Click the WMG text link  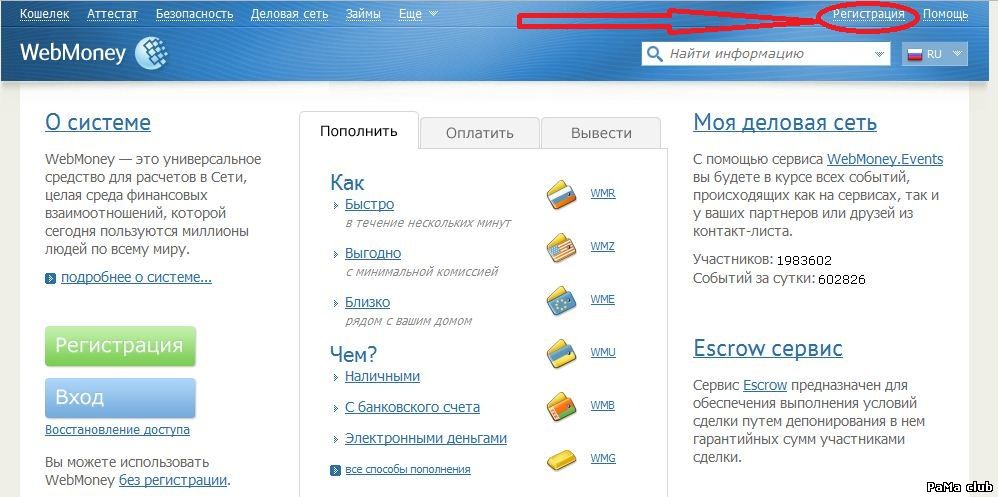tap(603, 458)
